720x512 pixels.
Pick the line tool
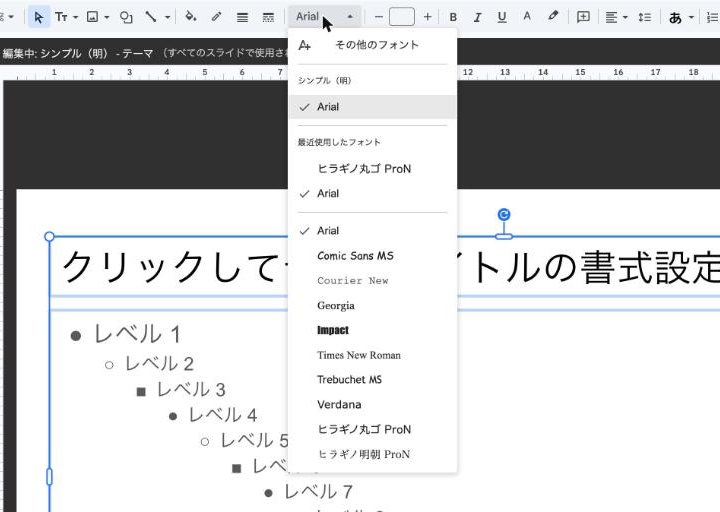pos(151,17)
